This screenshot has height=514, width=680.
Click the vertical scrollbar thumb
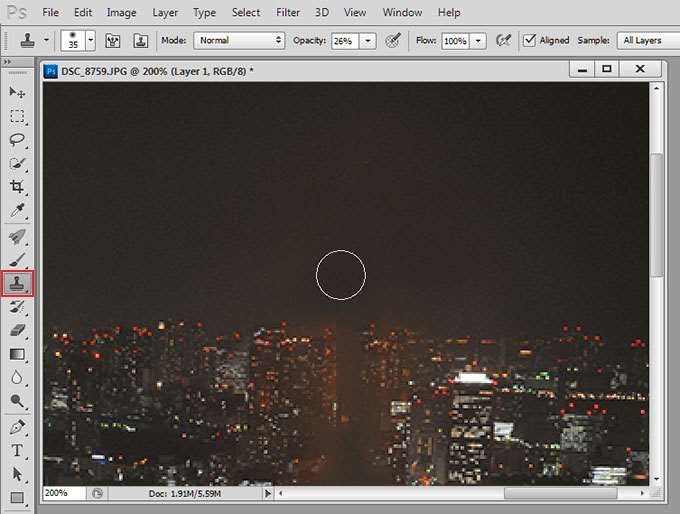[x=657, y=215]
